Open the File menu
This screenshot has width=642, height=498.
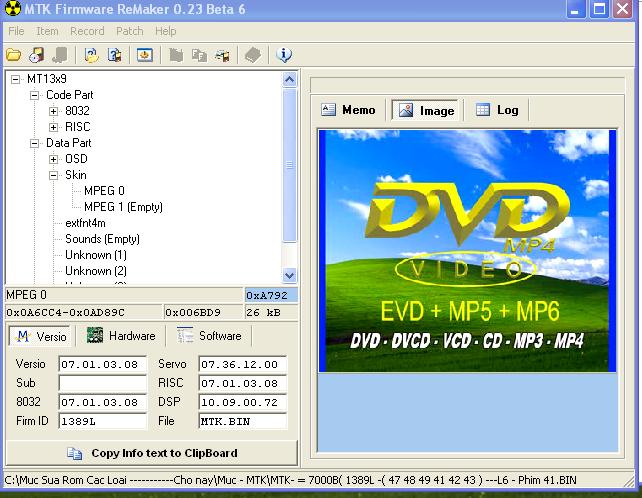[16, 31]
